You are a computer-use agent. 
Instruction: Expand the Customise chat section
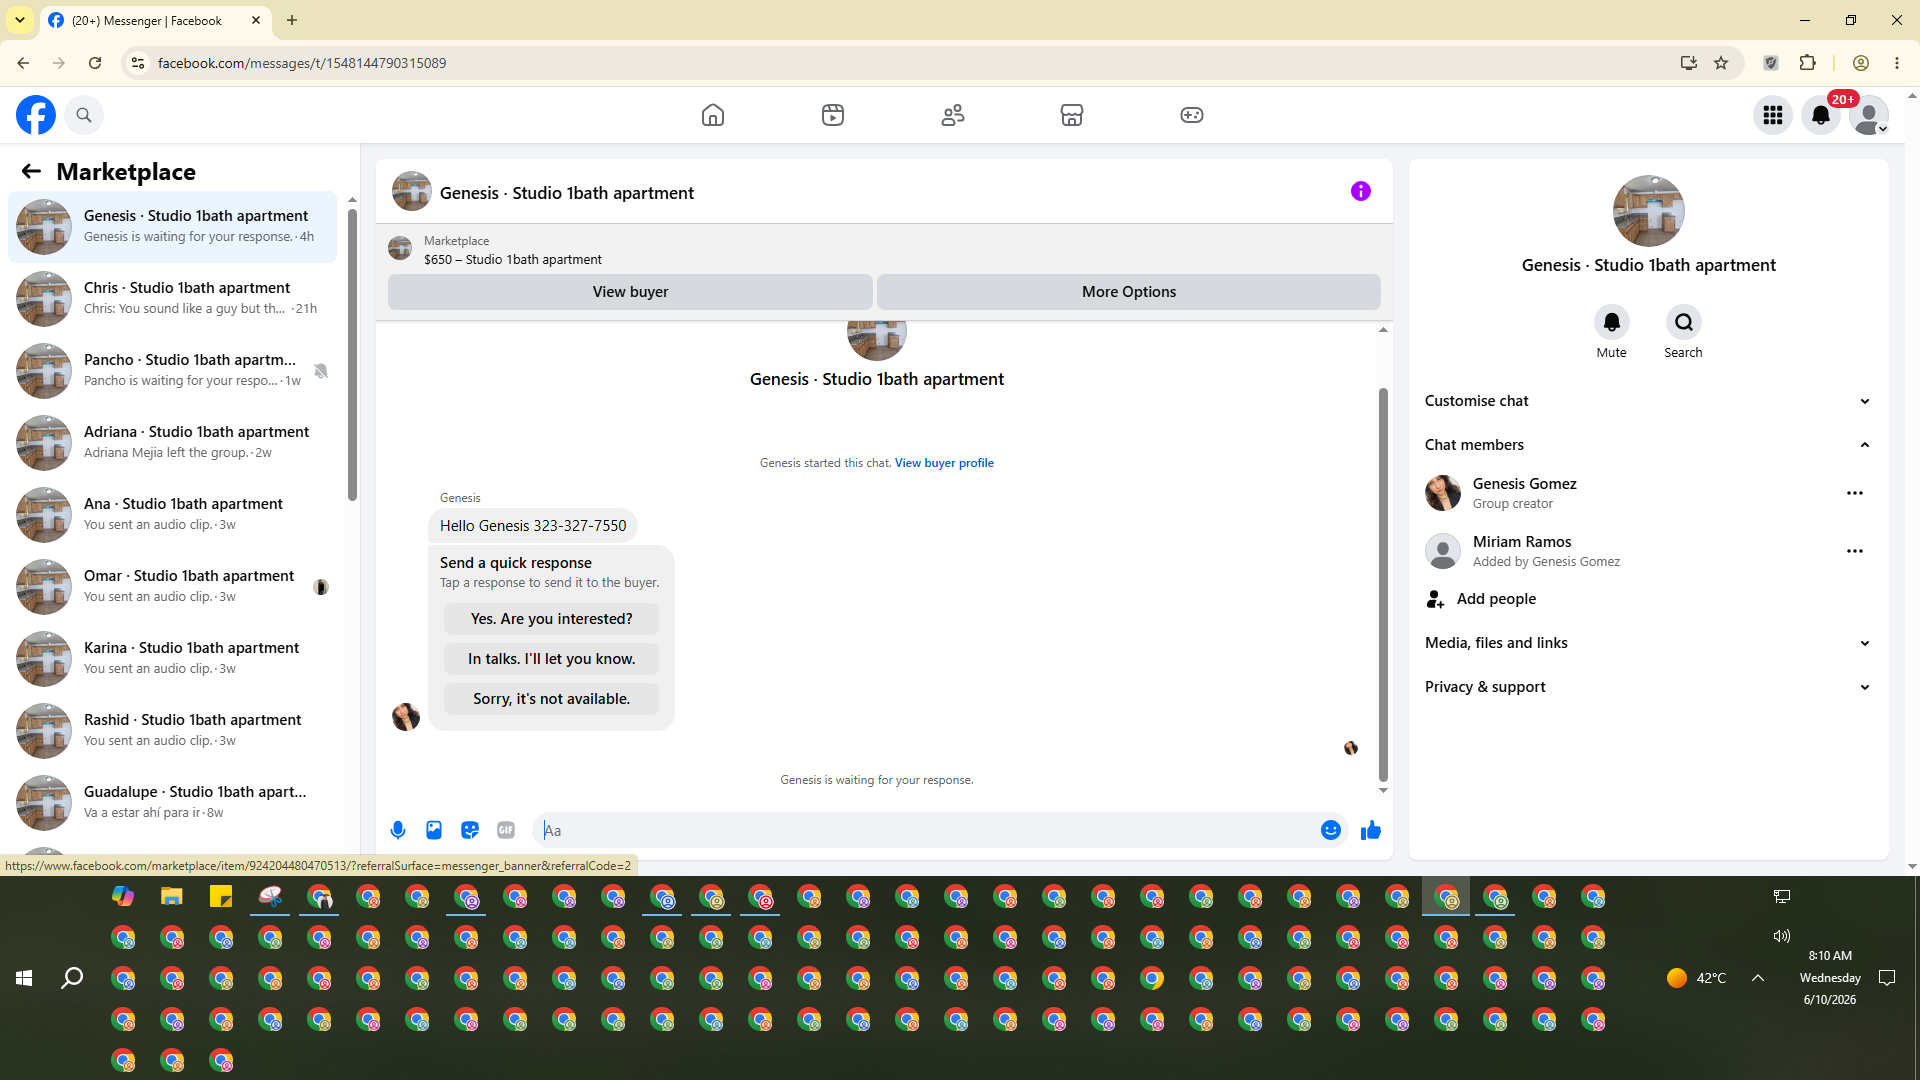pos(1648,401)
